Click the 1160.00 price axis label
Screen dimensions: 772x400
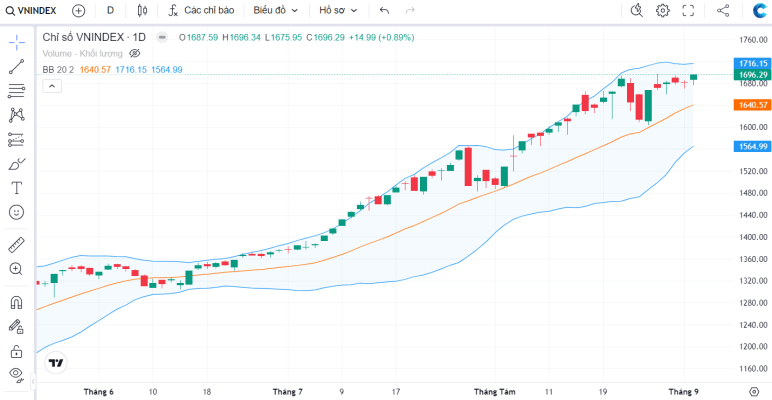coord(753,369)
